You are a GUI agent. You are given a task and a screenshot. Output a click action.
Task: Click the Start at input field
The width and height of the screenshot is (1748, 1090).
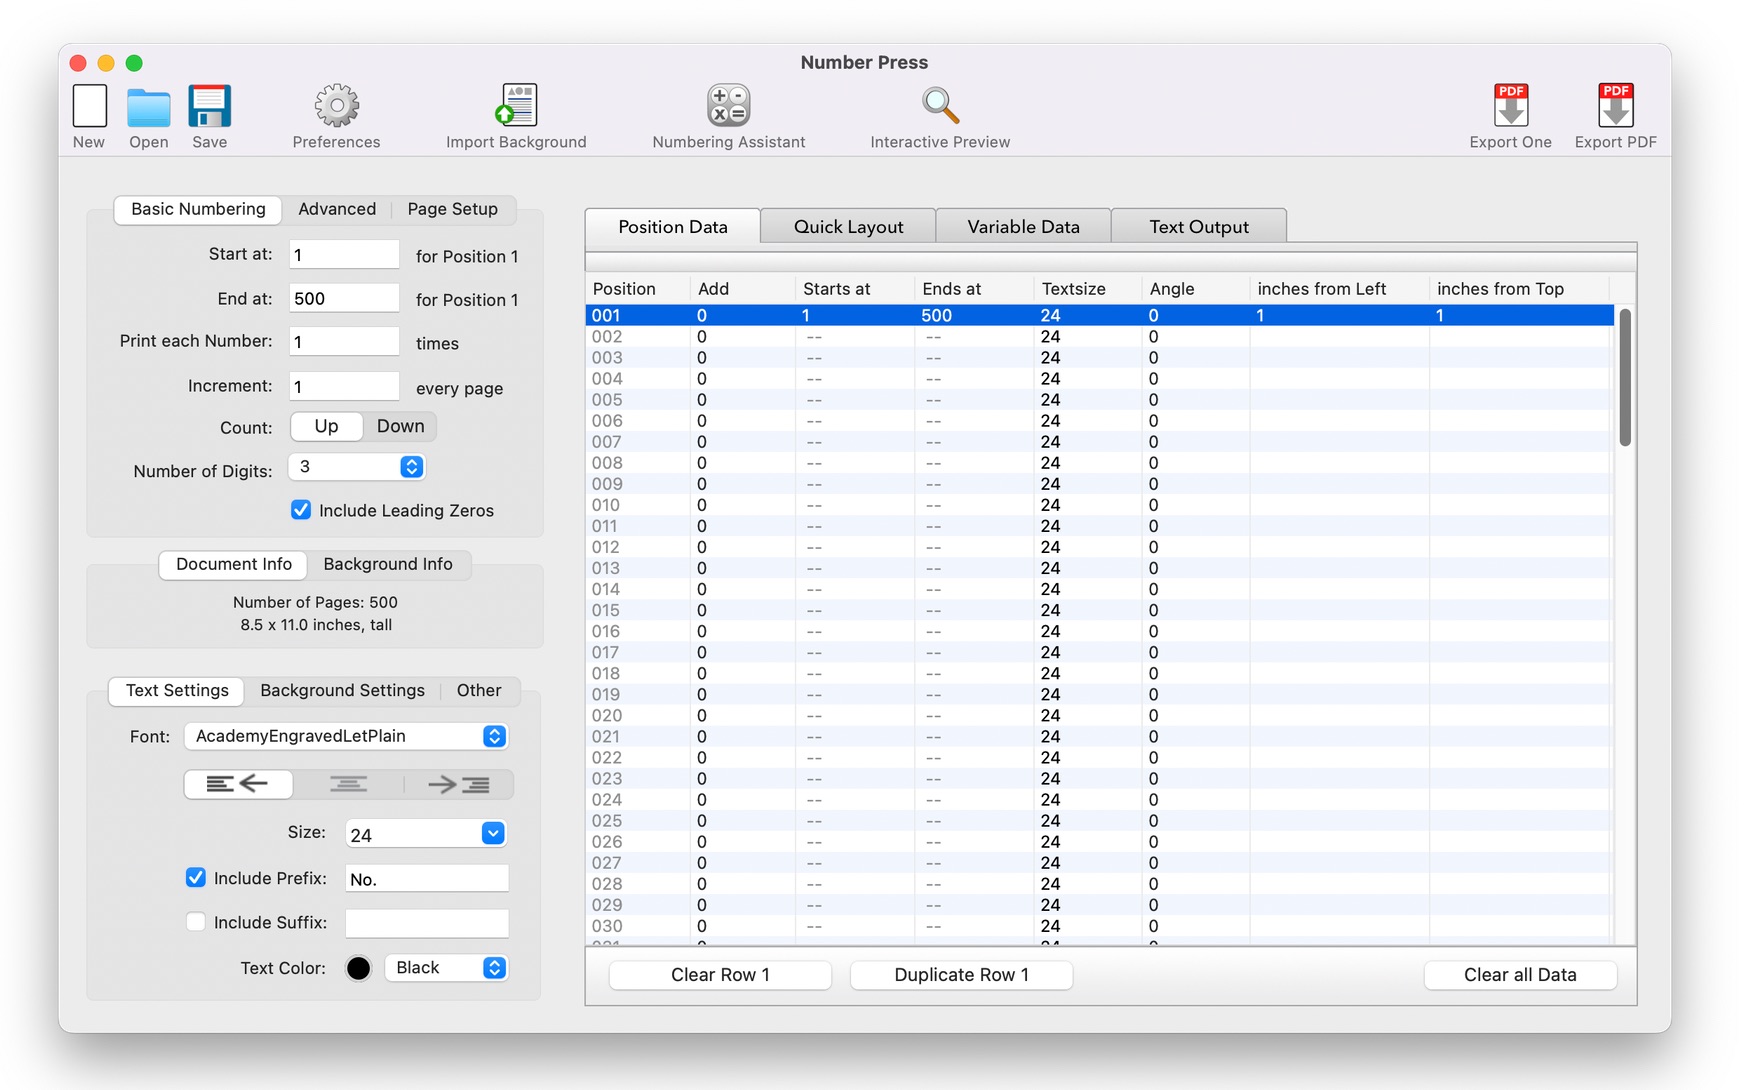tap(344, 254)
